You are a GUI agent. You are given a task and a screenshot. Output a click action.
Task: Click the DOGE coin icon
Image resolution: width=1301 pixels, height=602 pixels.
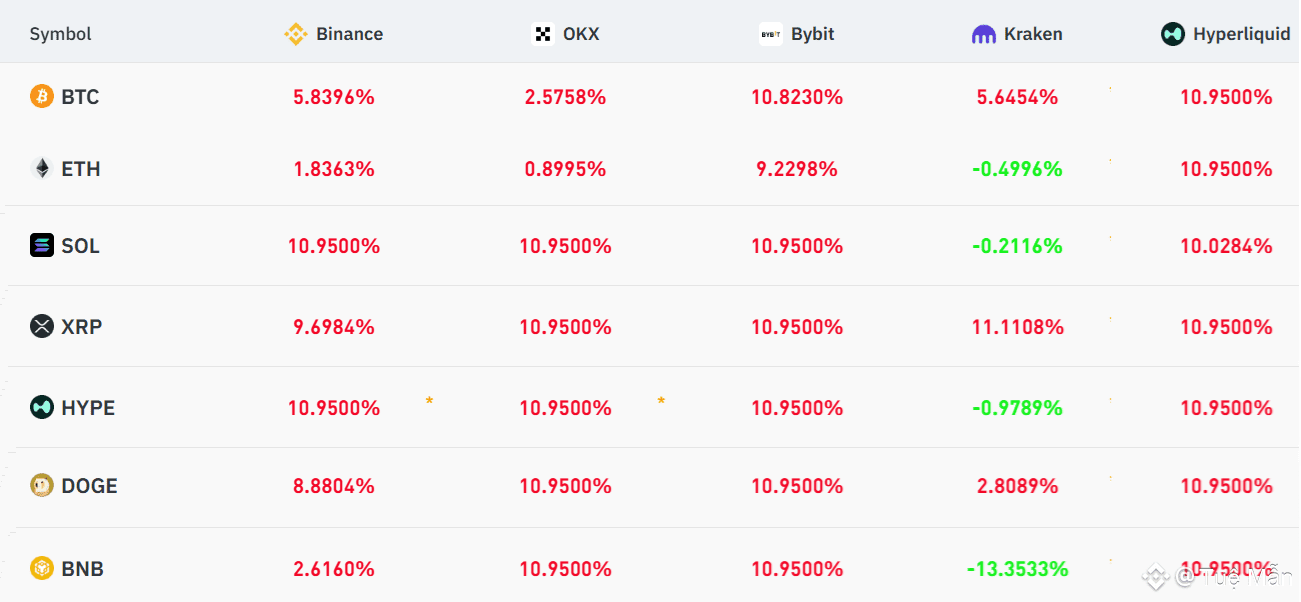[41, 486]
